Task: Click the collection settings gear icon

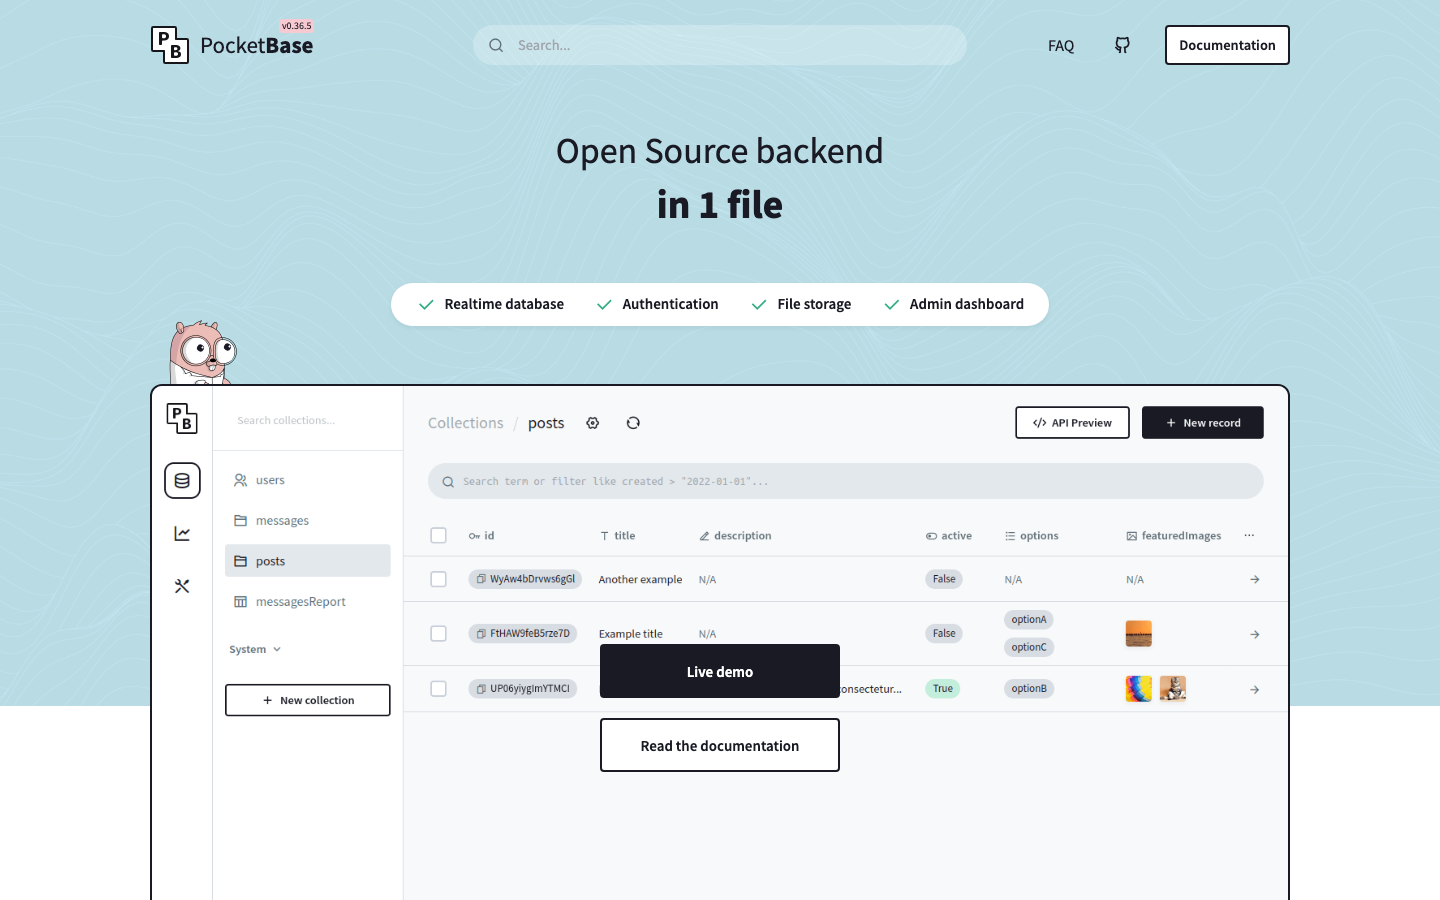Action: (x=593, y=423)
